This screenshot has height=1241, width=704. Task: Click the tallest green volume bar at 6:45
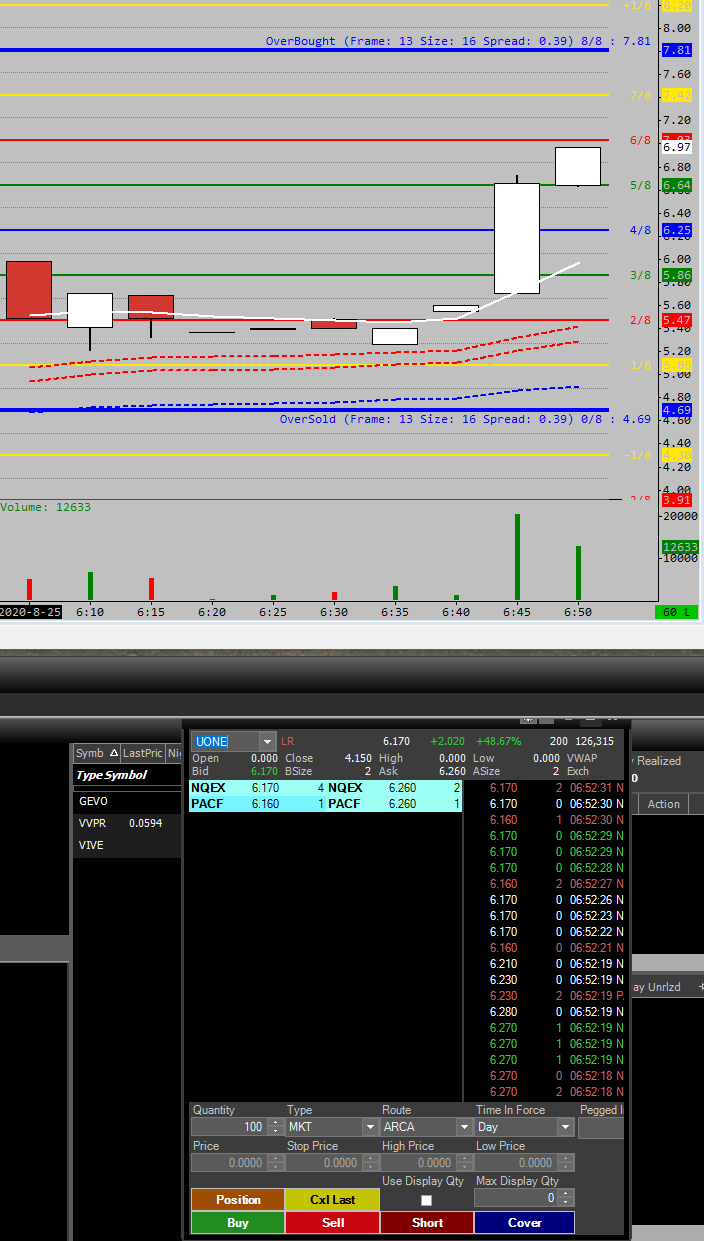517,557
